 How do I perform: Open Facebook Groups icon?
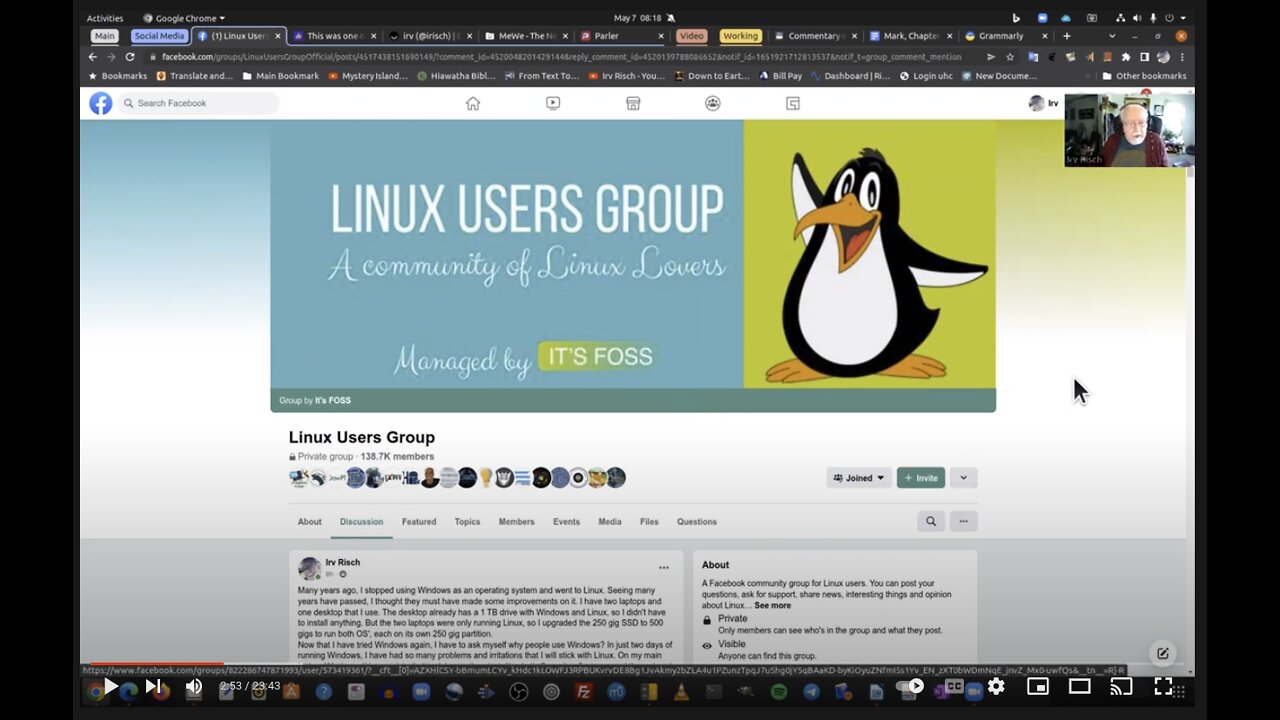coord(713,103)
